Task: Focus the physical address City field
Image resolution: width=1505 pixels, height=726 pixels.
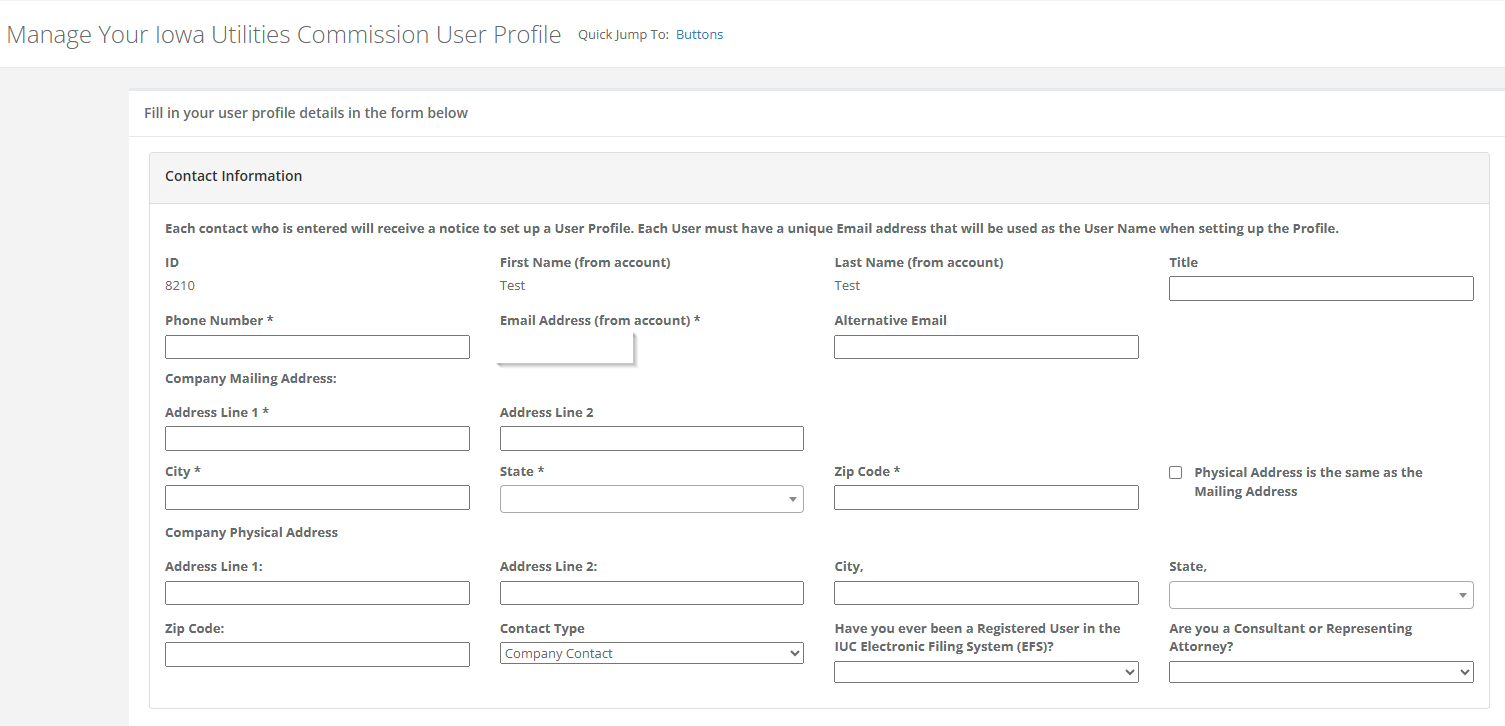Action: [x=986, y=593]
